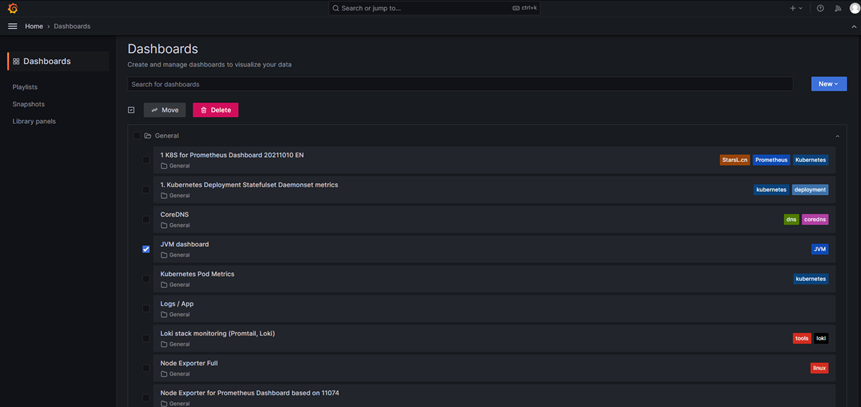
Task: Open 1 K8S for Prometheus Dashboard 20211010 EN
Action: pyautogui.click(x=232, y=155)
